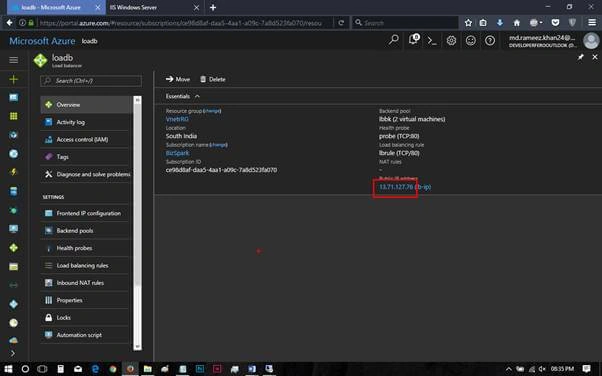The height and width of the screenshot is (376, 602).
Task: Open Diagnose and solve problems
Action: click(x=86, y=174)
